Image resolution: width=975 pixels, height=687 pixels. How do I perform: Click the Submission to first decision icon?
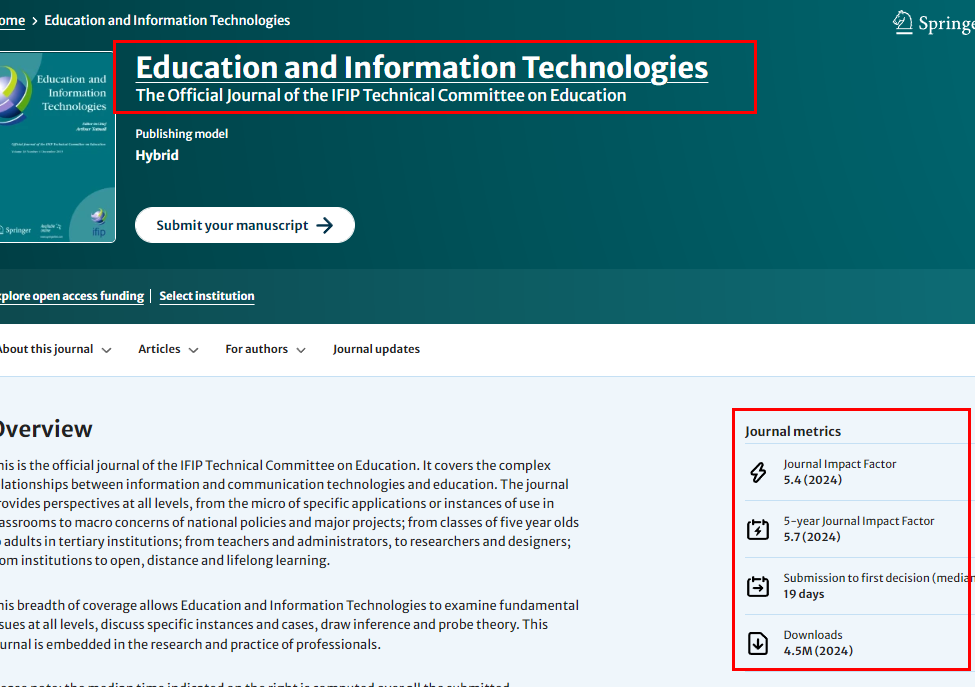click(x=757, y=586)
